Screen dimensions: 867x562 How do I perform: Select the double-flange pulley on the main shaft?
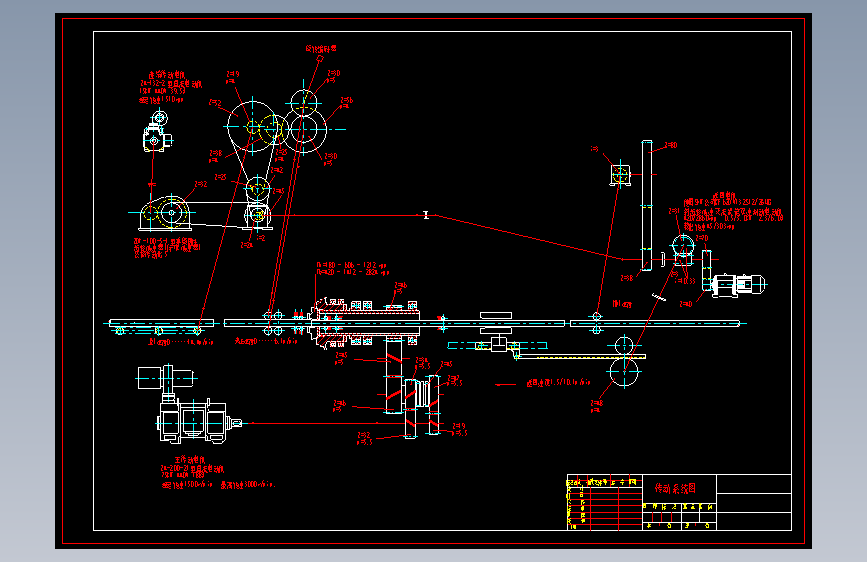point(496,323)
